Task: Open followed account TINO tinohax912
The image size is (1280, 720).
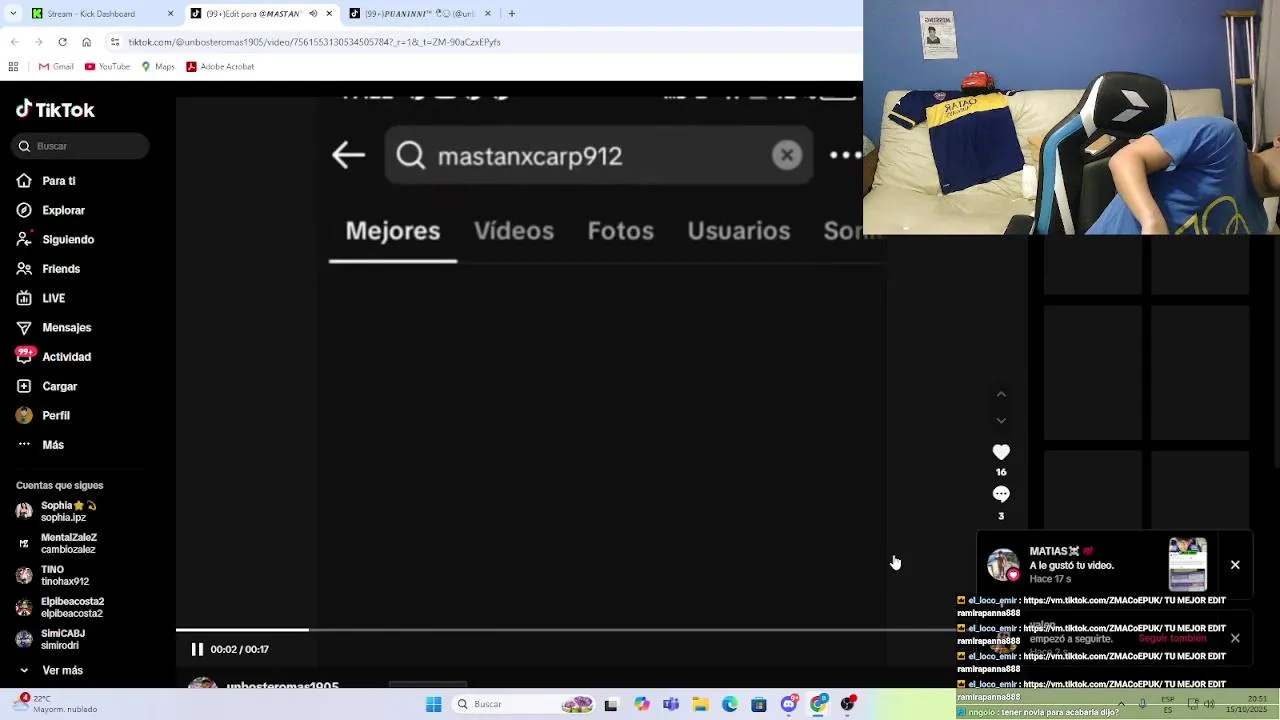Action: click(x=55, y=575)
